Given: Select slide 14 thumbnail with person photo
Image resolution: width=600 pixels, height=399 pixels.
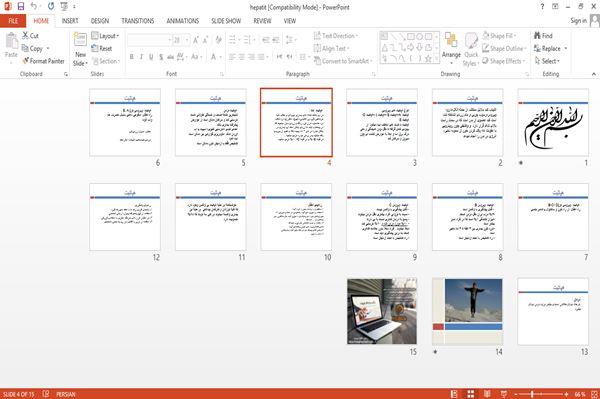Looking at the screenshot, I should pyautogui.click(x=467, y=311).
